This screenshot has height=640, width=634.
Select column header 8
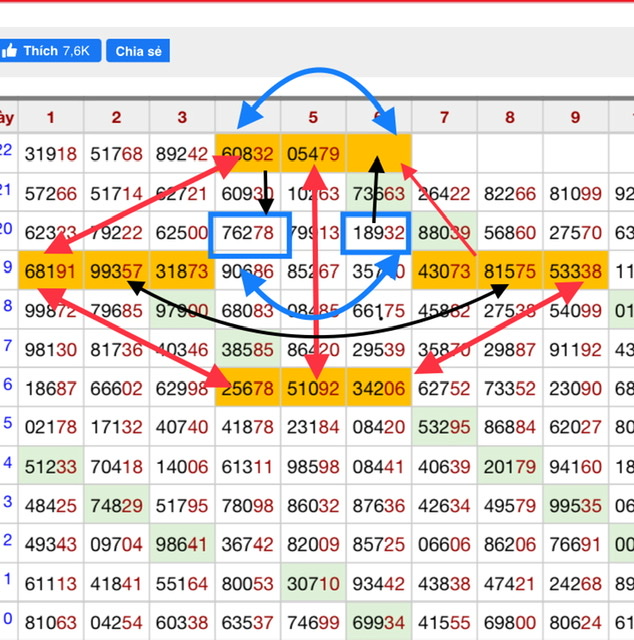pyautogui.click(x=510, y=117)
